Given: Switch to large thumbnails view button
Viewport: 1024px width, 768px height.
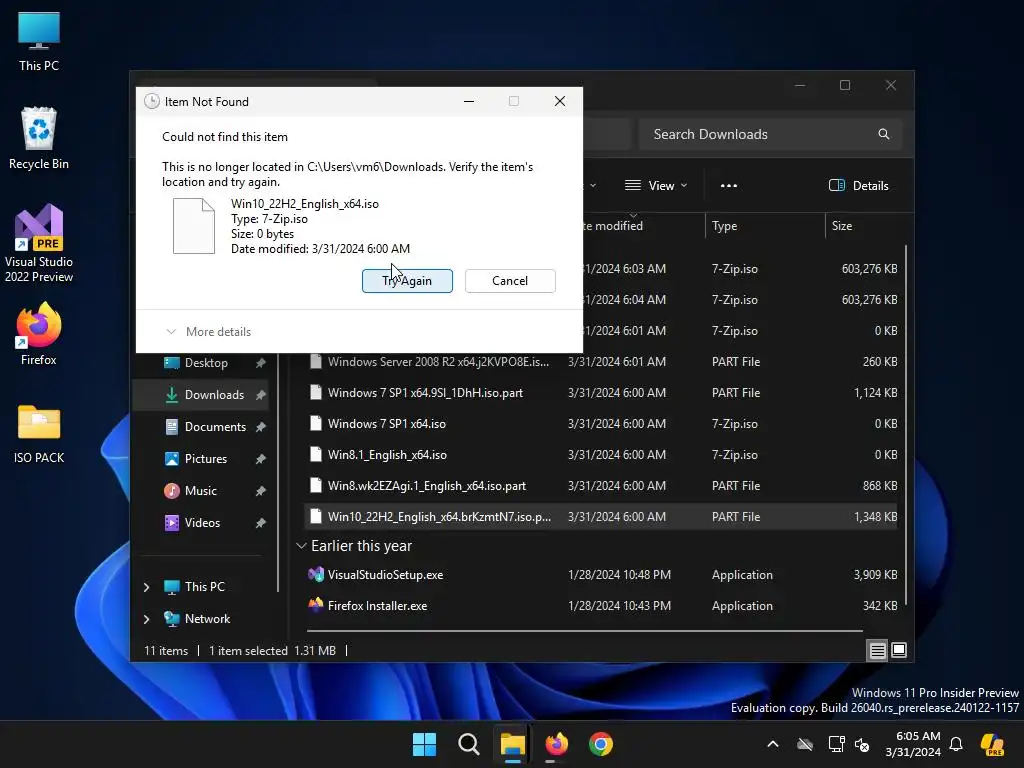Looking at the screenshot, I should click(x=899, y=650).
